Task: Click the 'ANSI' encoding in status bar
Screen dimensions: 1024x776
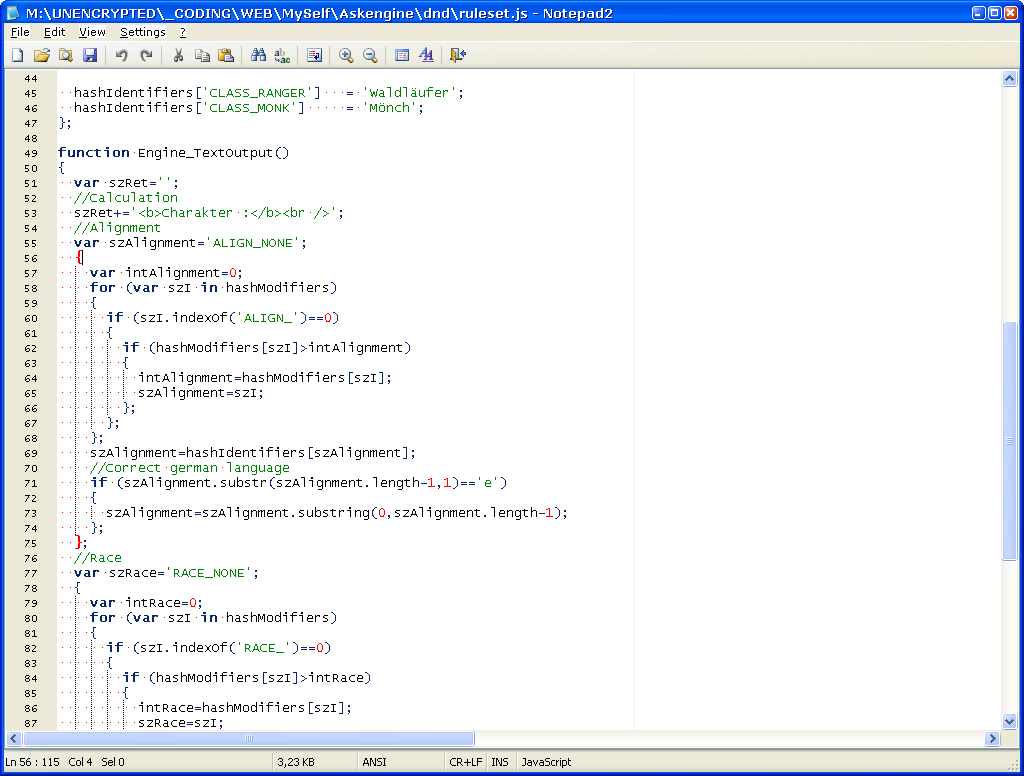Action: (374, 762)
